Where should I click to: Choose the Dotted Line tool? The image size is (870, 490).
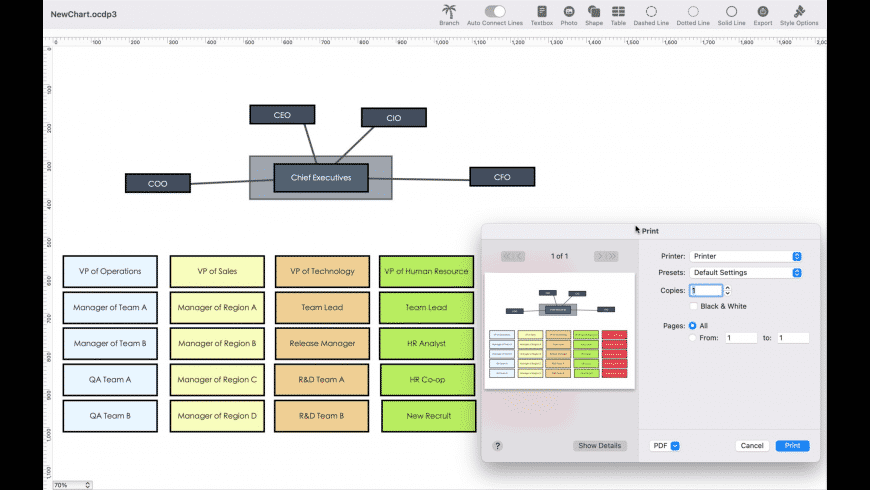[x=693, y=11]
